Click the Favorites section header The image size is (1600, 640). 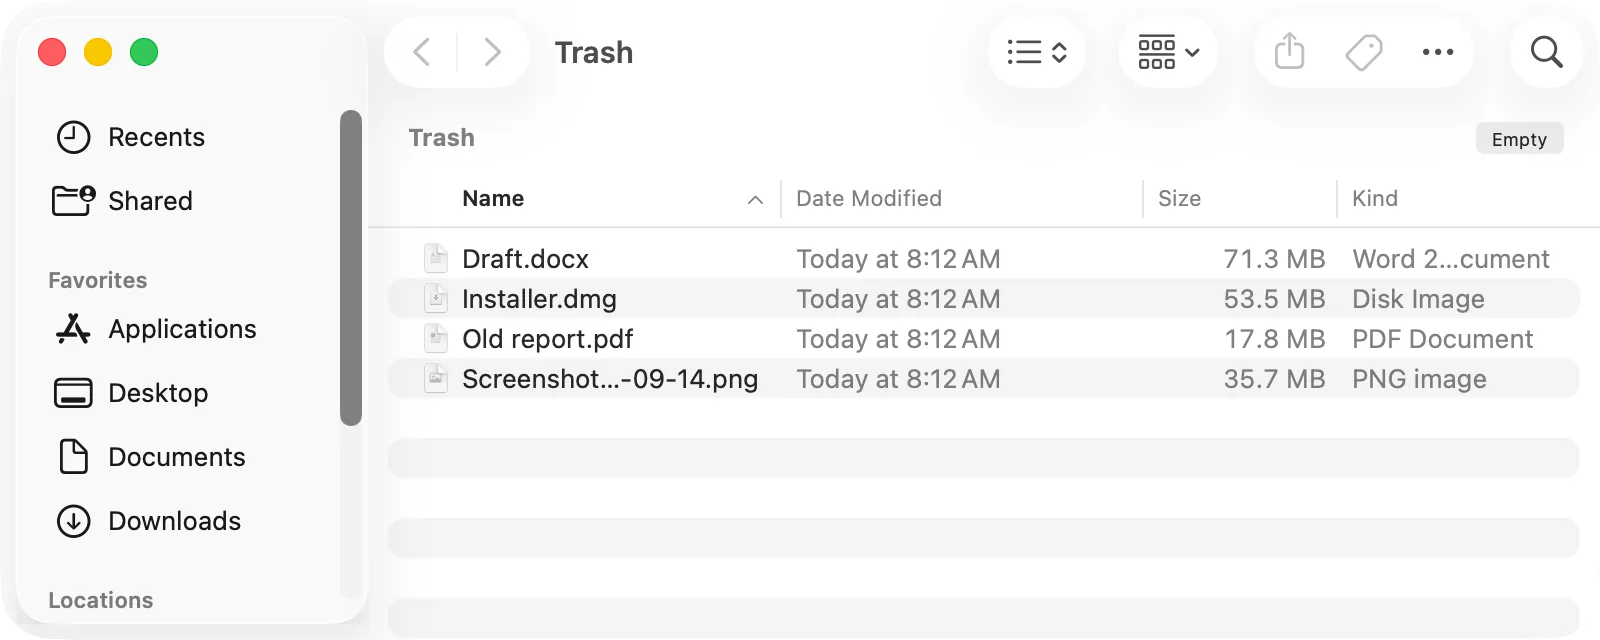click(x=98, y=280)
